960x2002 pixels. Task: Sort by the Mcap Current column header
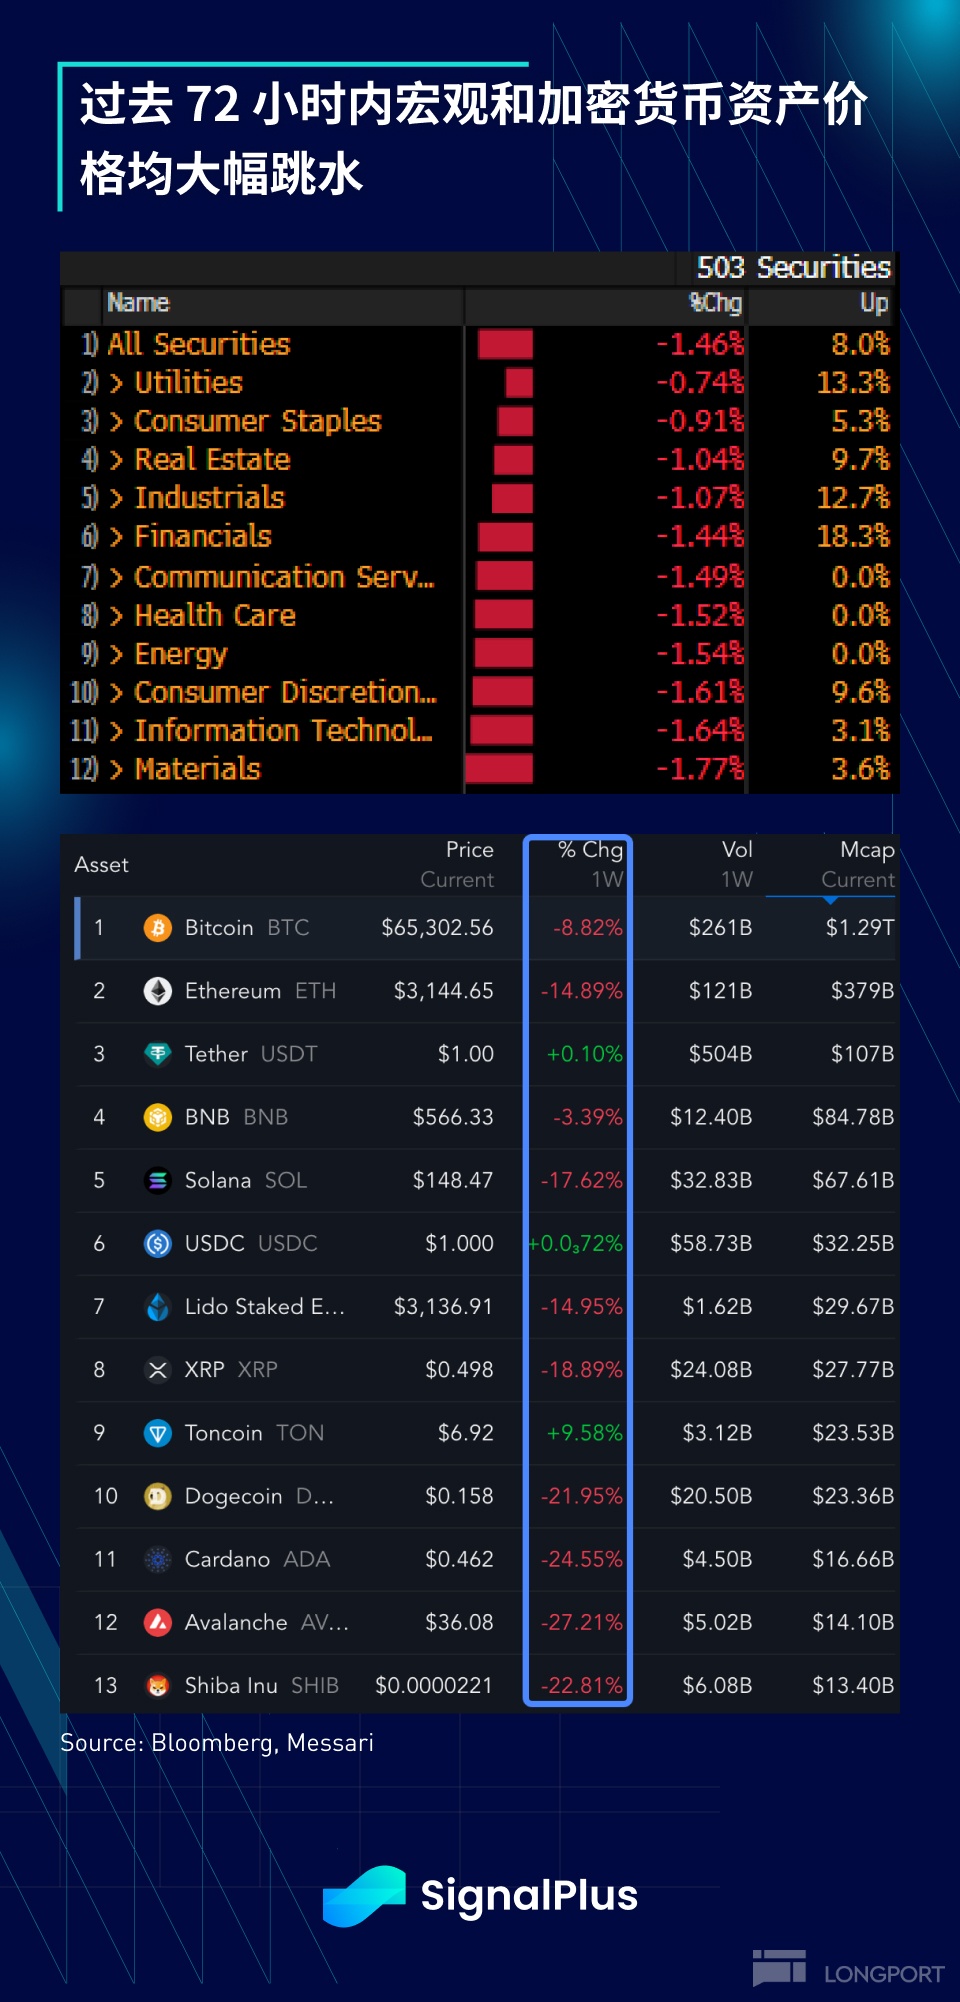click(x=857, y=864)
